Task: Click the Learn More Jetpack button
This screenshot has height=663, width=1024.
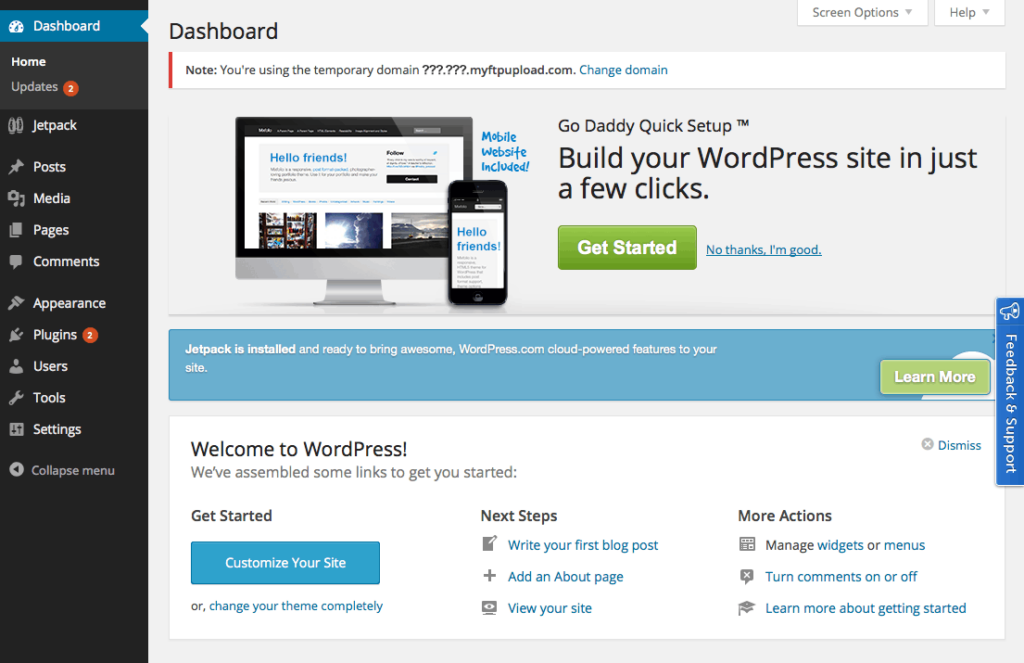Action: click(935, 377)
